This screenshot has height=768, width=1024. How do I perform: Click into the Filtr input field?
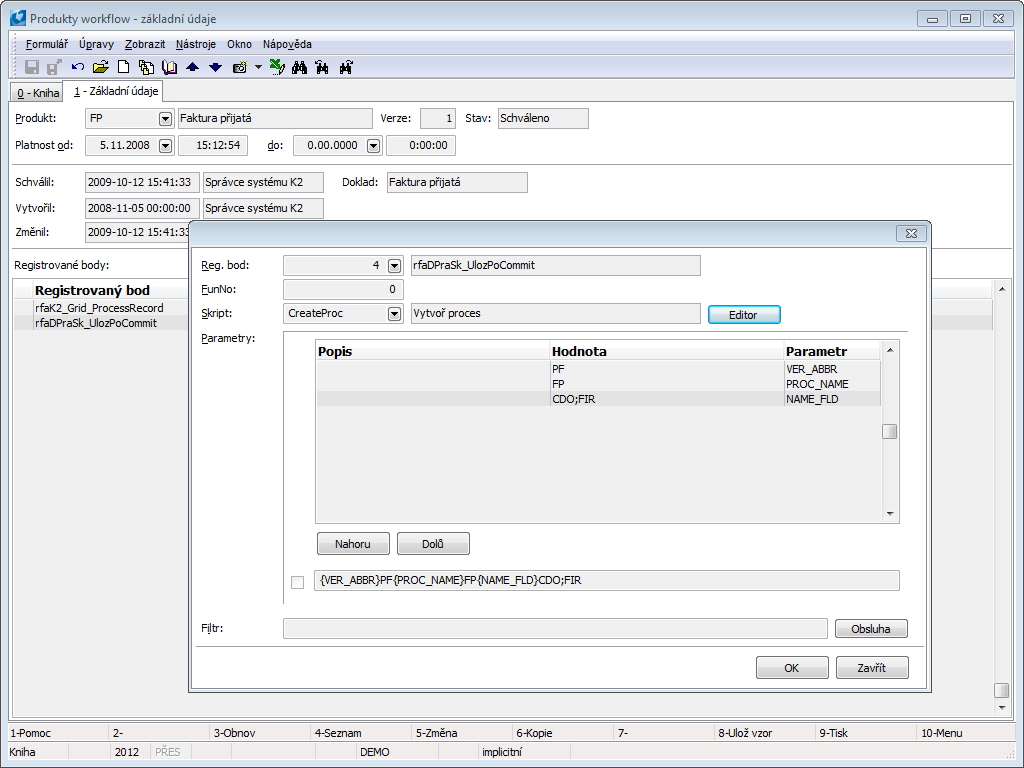[555, 629]
